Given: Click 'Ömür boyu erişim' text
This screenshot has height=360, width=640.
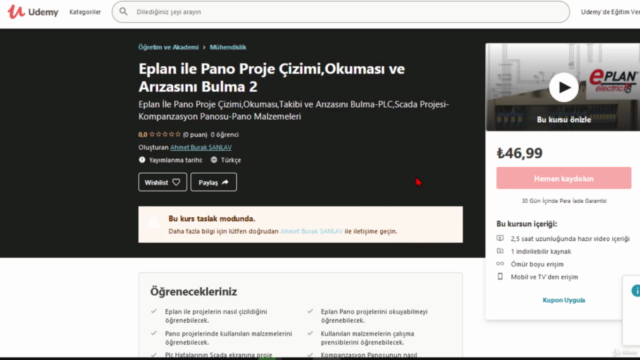Looking at the screenshot, I should click(537, 264).
